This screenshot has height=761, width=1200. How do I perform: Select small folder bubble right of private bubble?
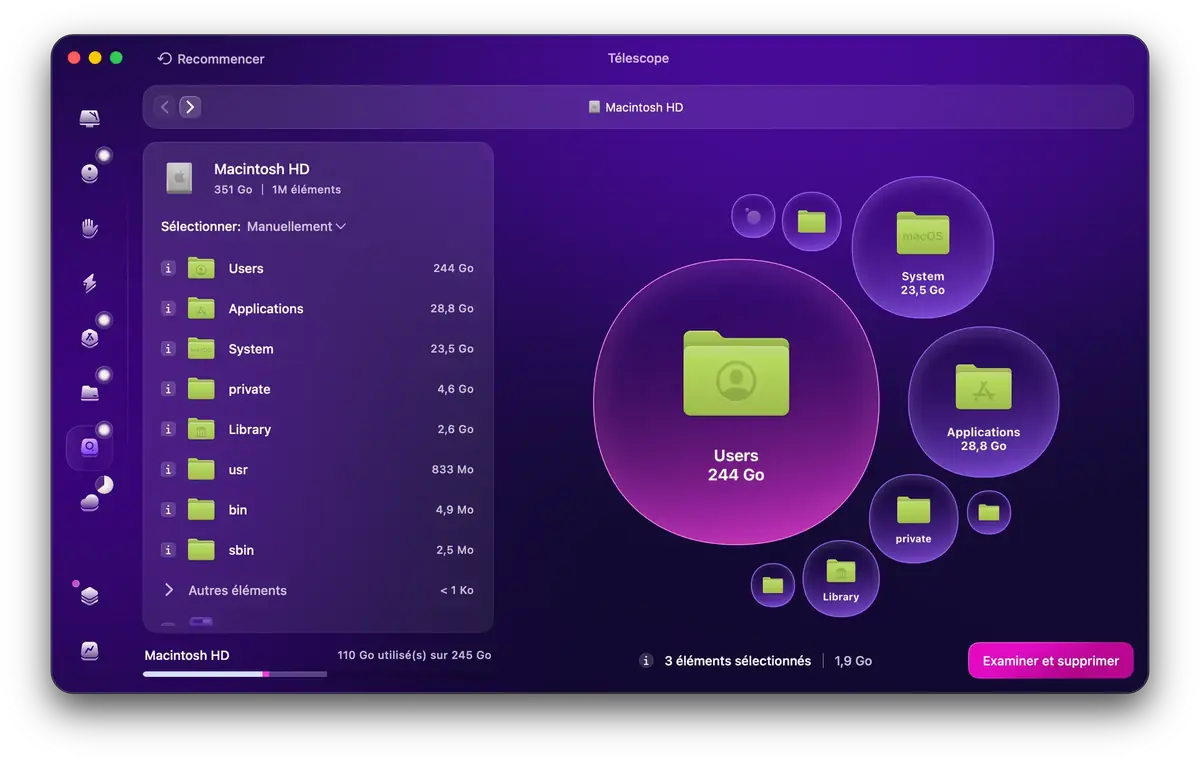989,512
